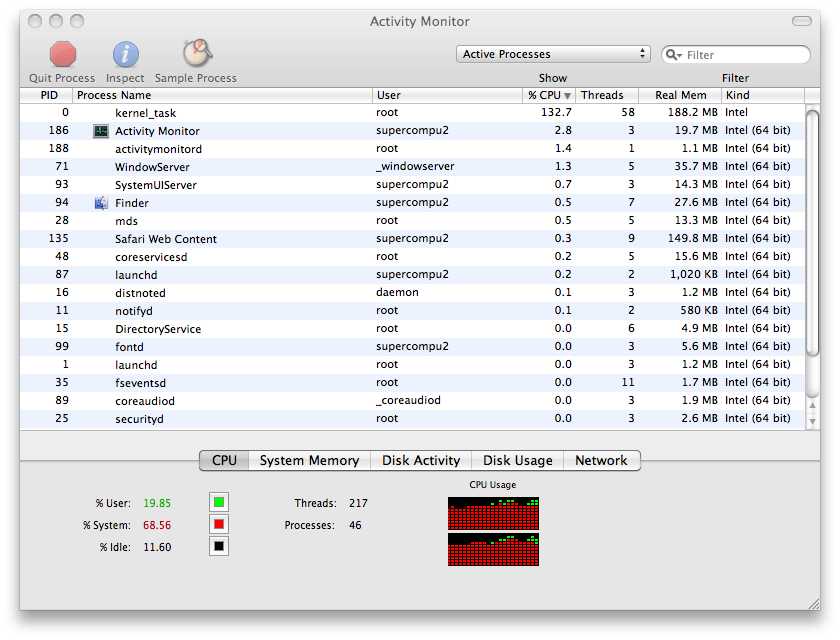The width and height of the screenshot is (840, 640).
Task: Switch to the System Memory tab
Action: [x=309, y=461]
